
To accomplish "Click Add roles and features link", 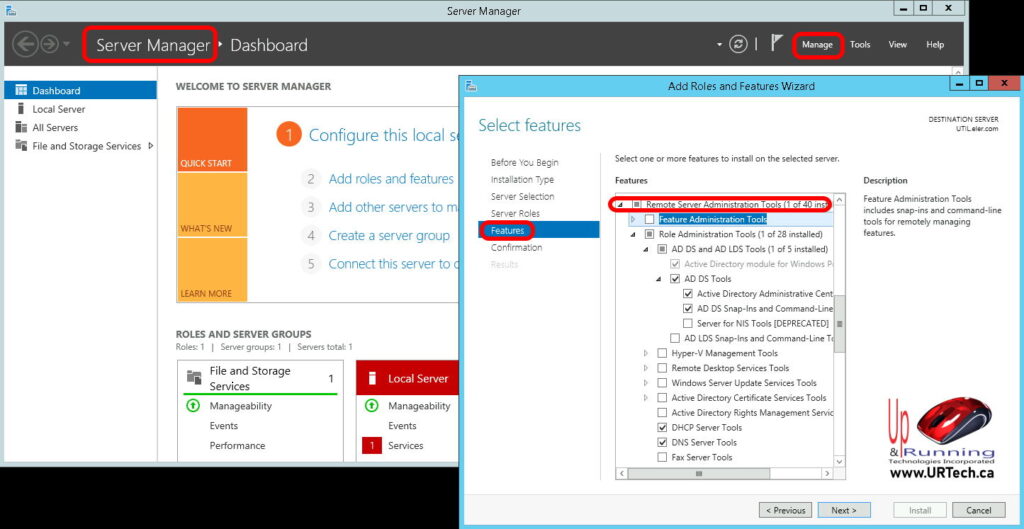I will tap(391, 179).
